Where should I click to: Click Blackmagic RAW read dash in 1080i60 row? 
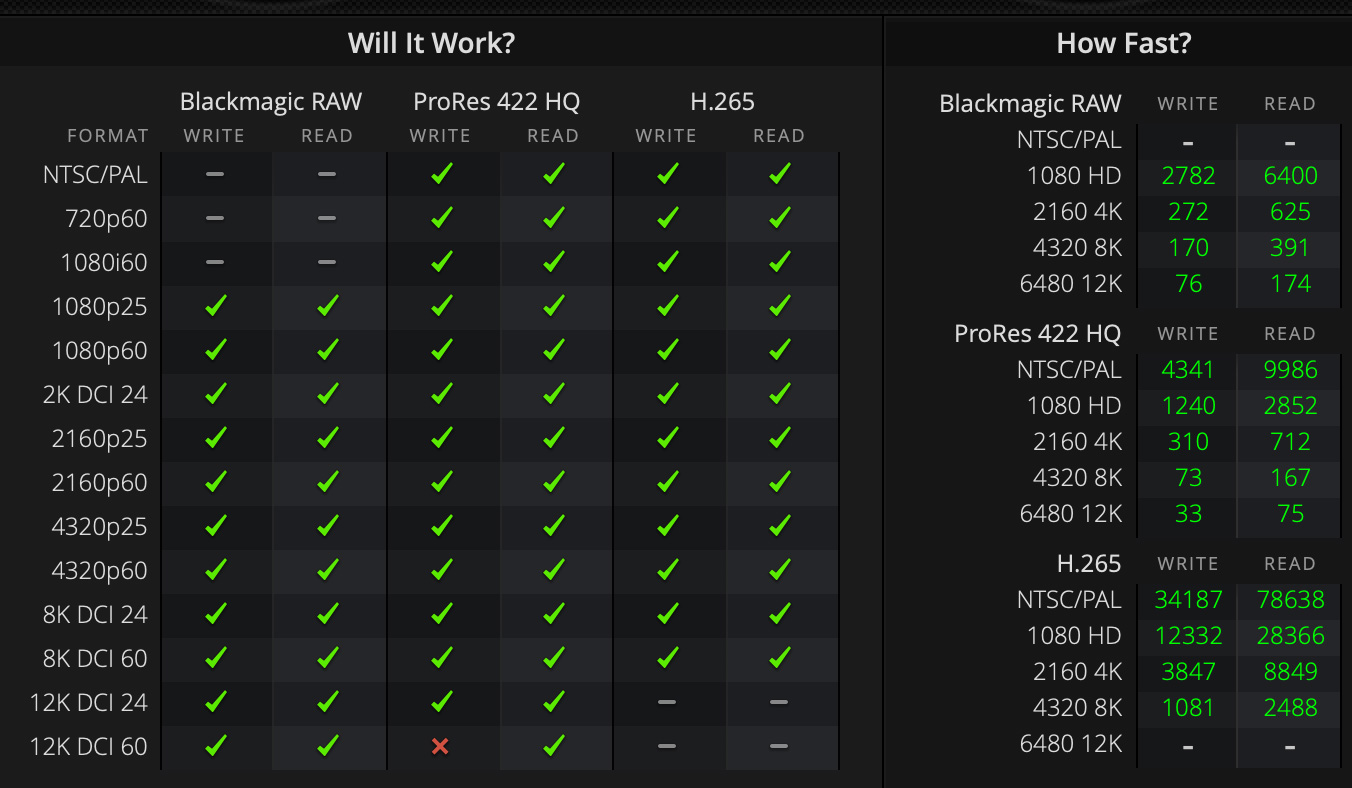click(x=328, y=262)
